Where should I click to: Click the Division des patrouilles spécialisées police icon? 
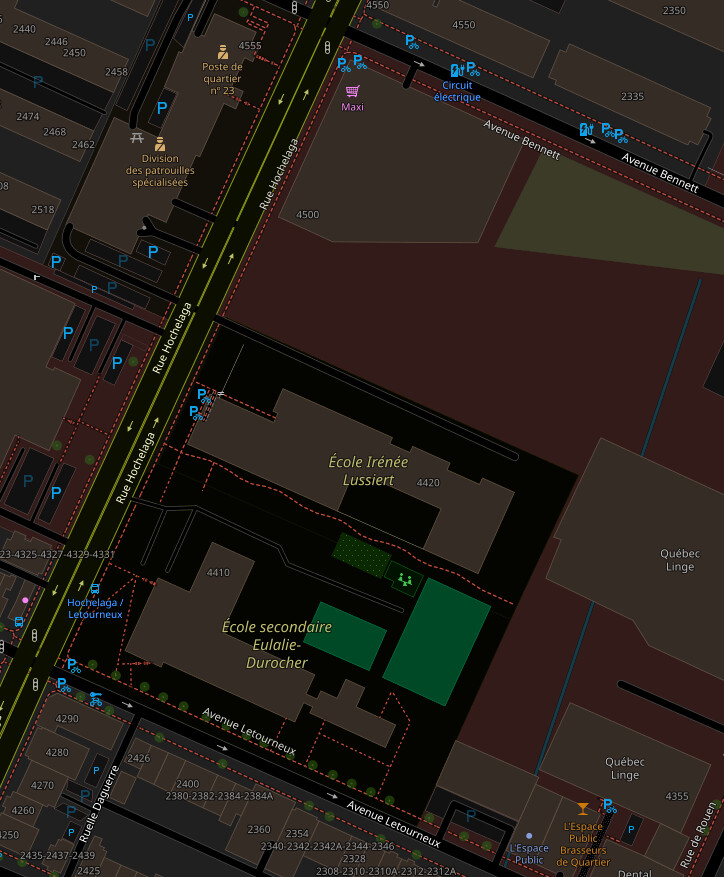[x=160, y=144]
